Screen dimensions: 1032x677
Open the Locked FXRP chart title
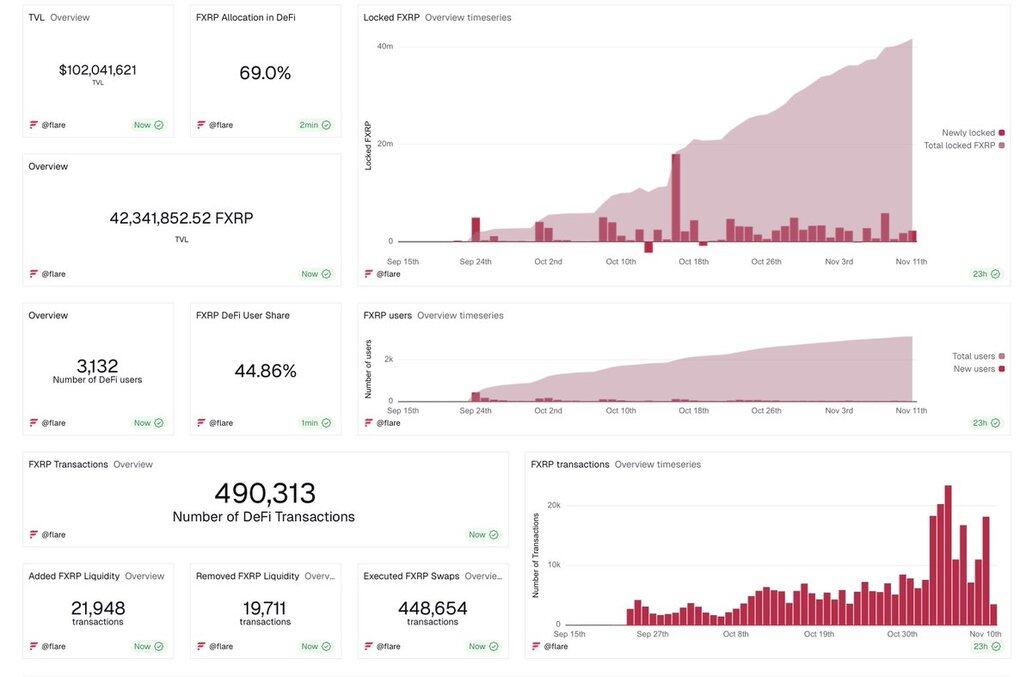coord(392,18)
